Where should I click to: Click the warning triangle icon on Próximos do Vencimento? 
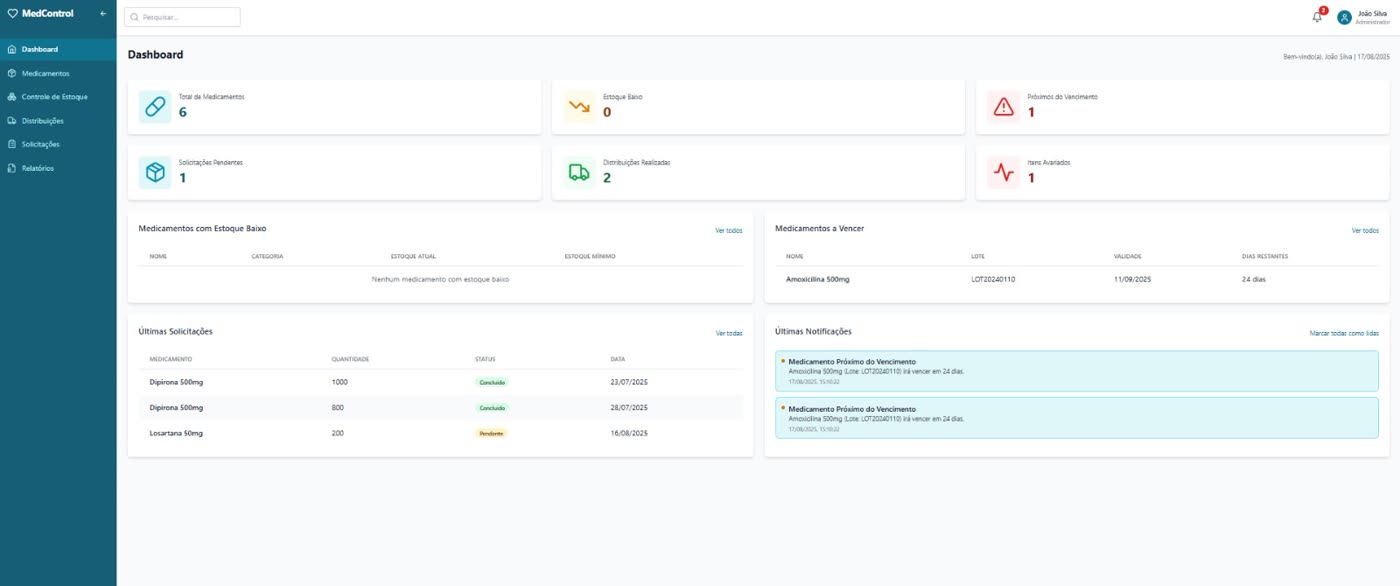tap(1003, 107)
